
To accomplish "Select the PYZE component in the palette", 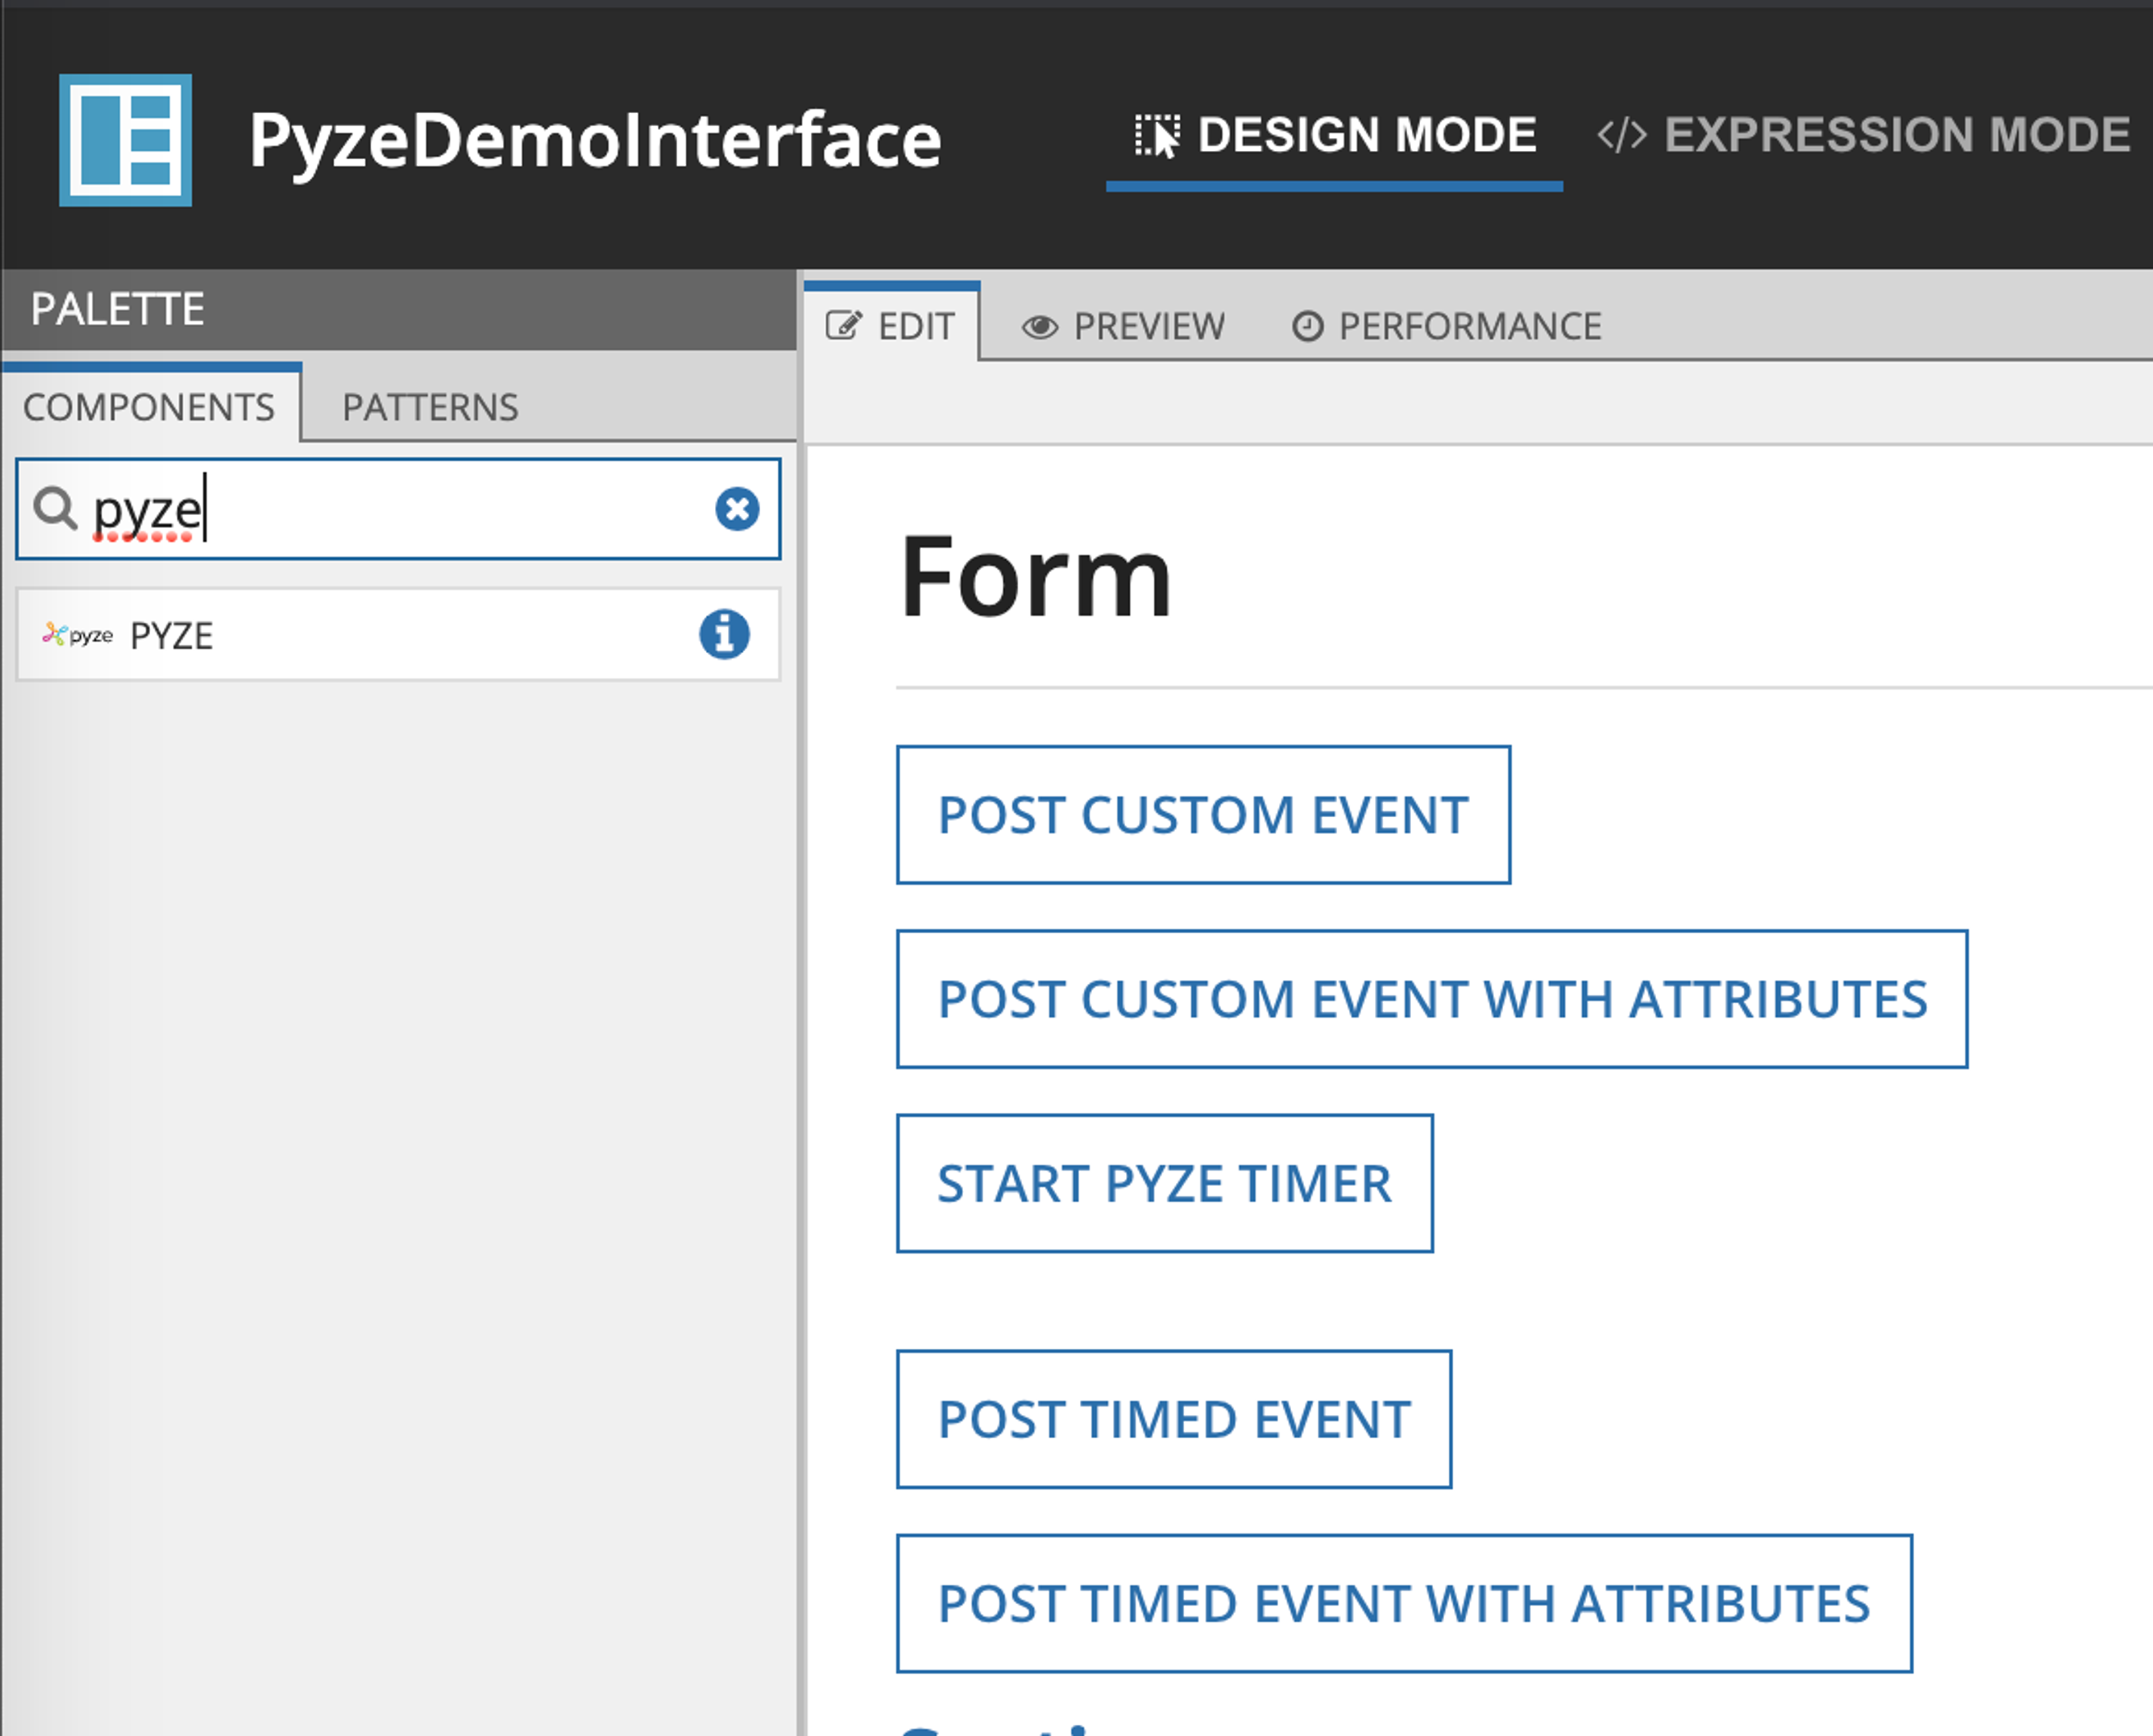I will coord(398,635).
